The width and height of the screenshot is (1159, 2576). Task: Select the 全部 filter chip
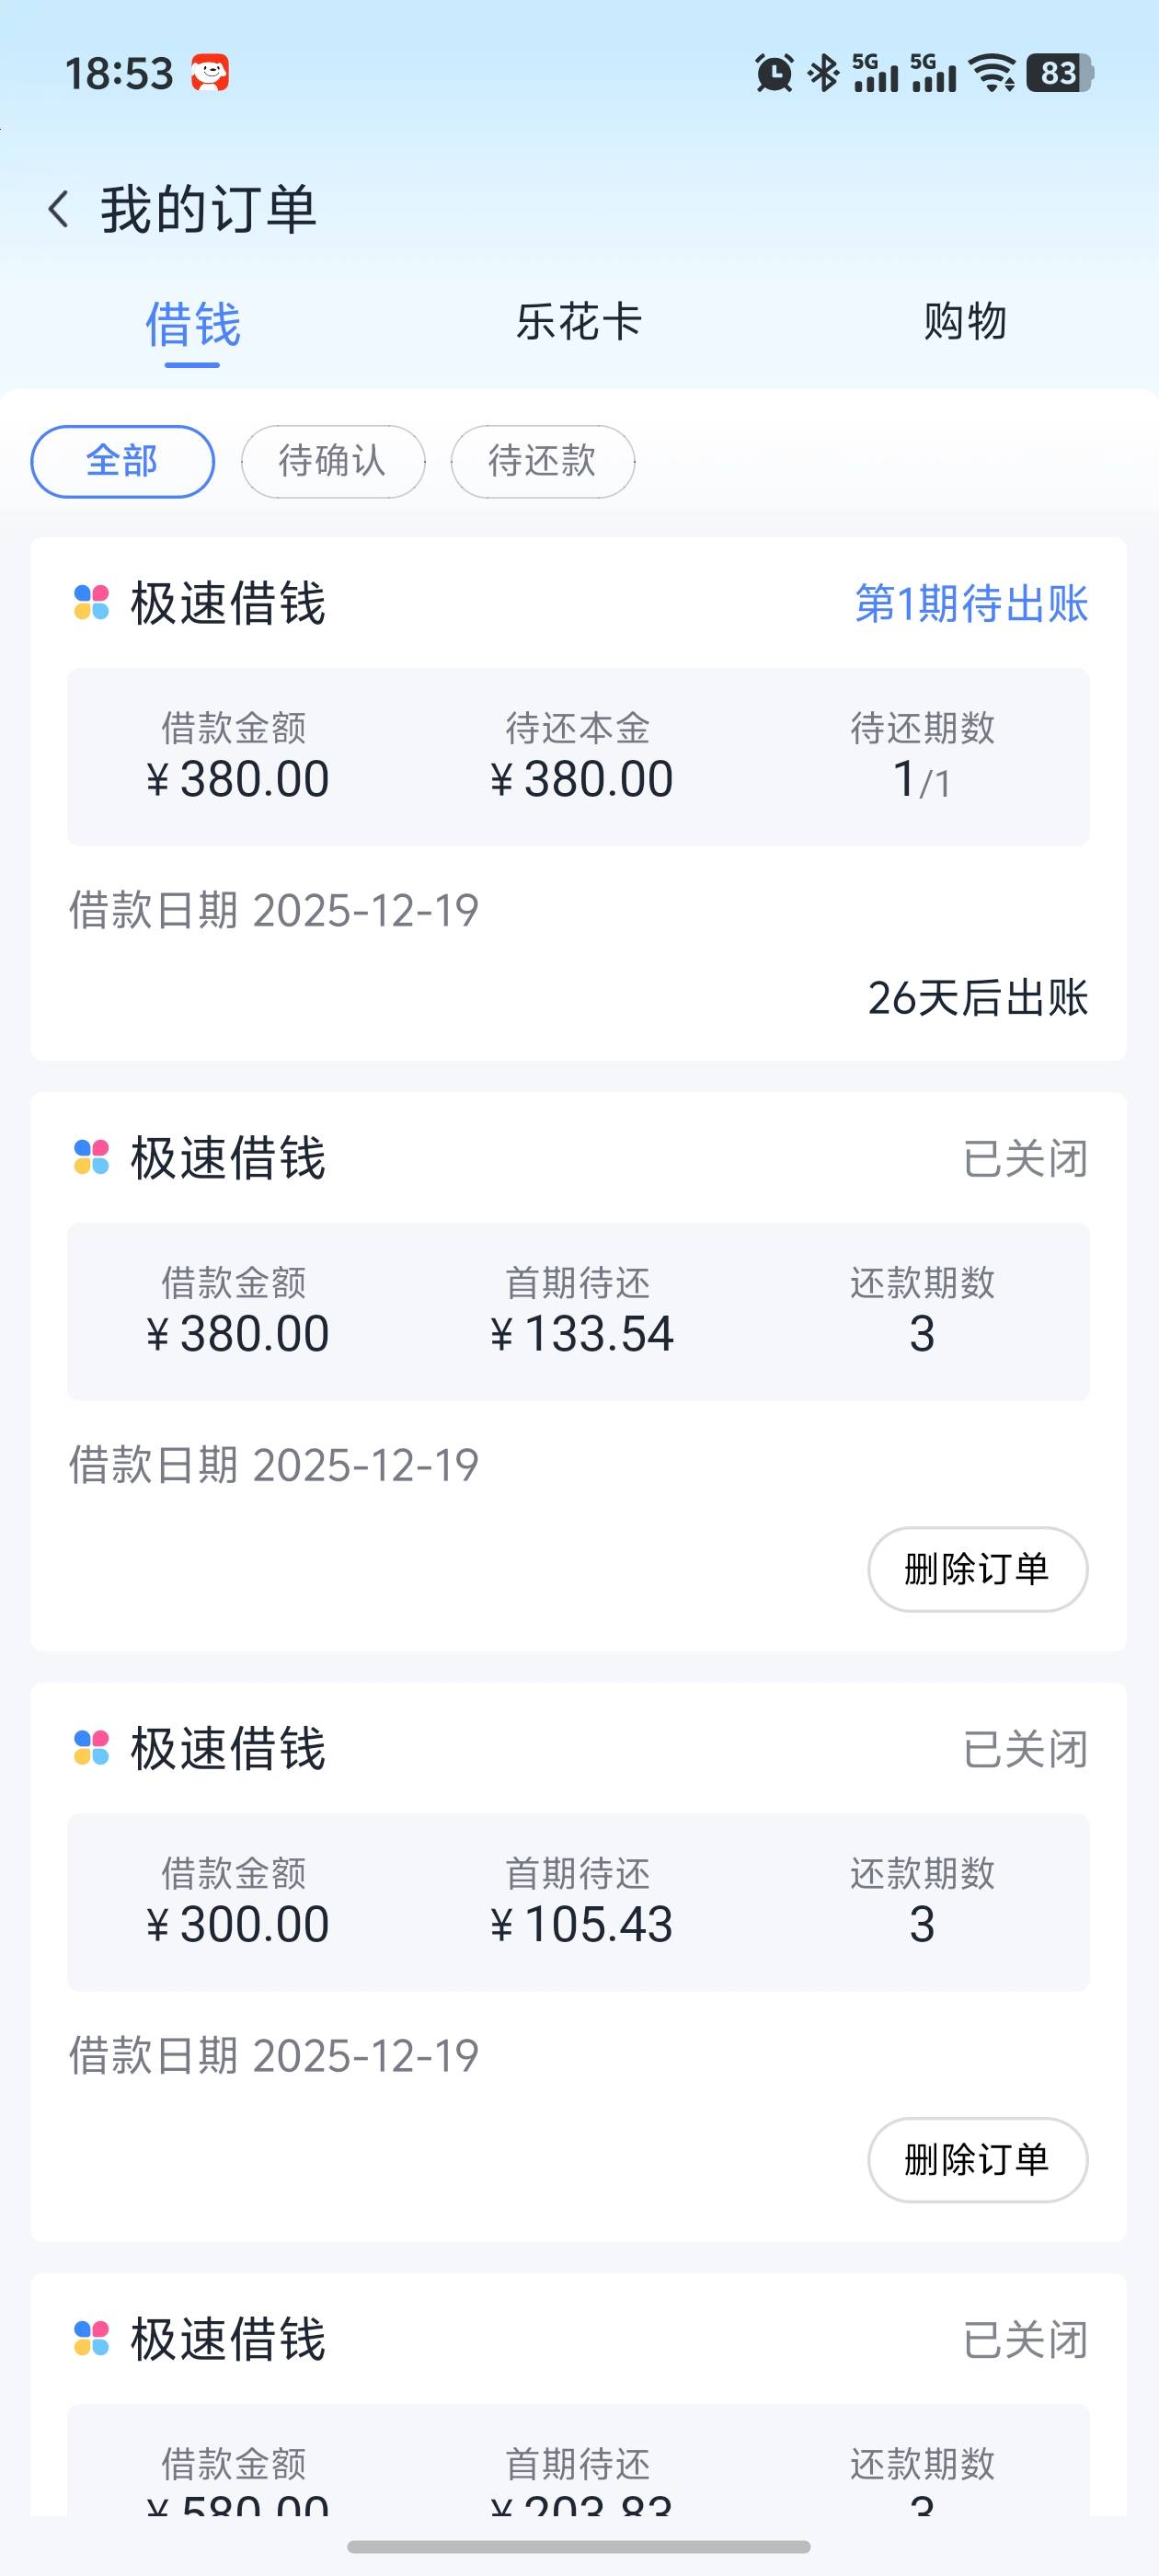pos(122,461)
